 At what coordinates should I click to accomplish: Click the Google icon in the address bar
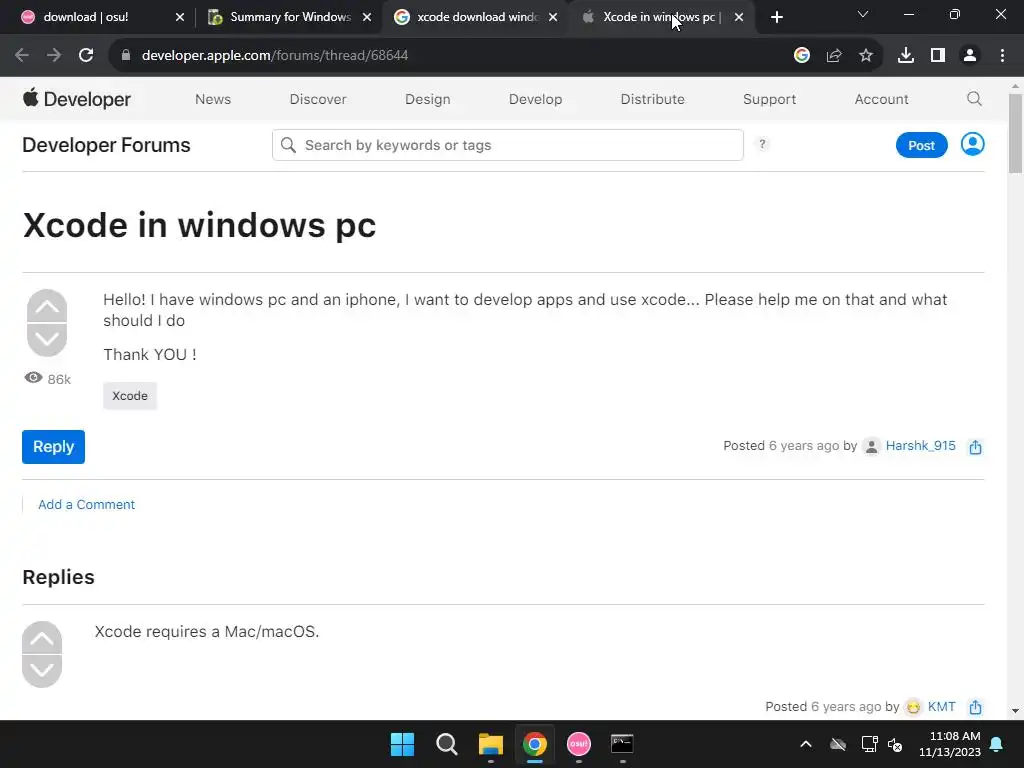(802, 56)
